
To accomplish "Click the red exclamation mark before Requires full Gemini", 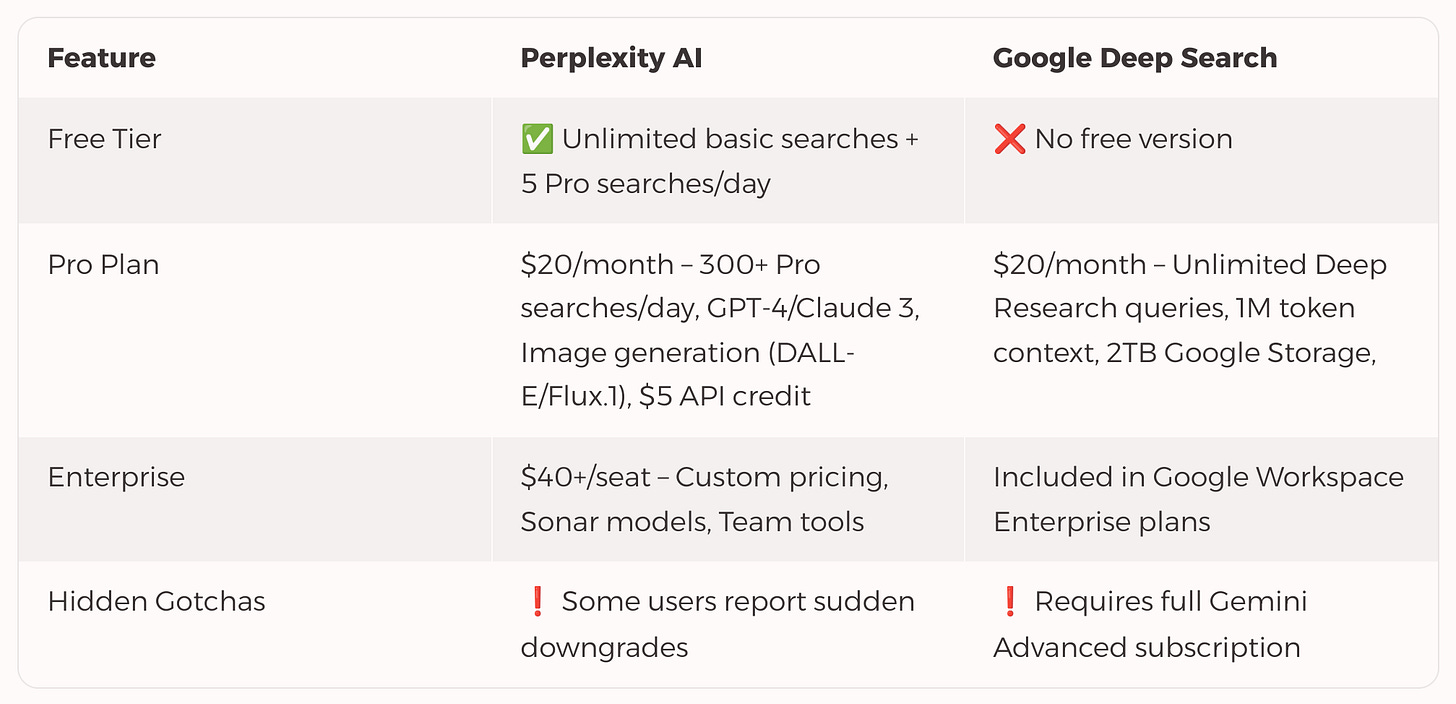I will click(1009, 602).
